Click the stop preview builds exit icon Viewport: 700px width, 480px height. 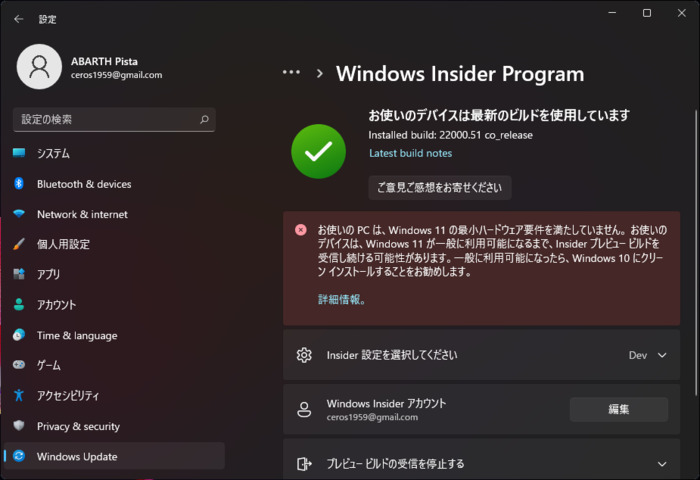(304, 463)
